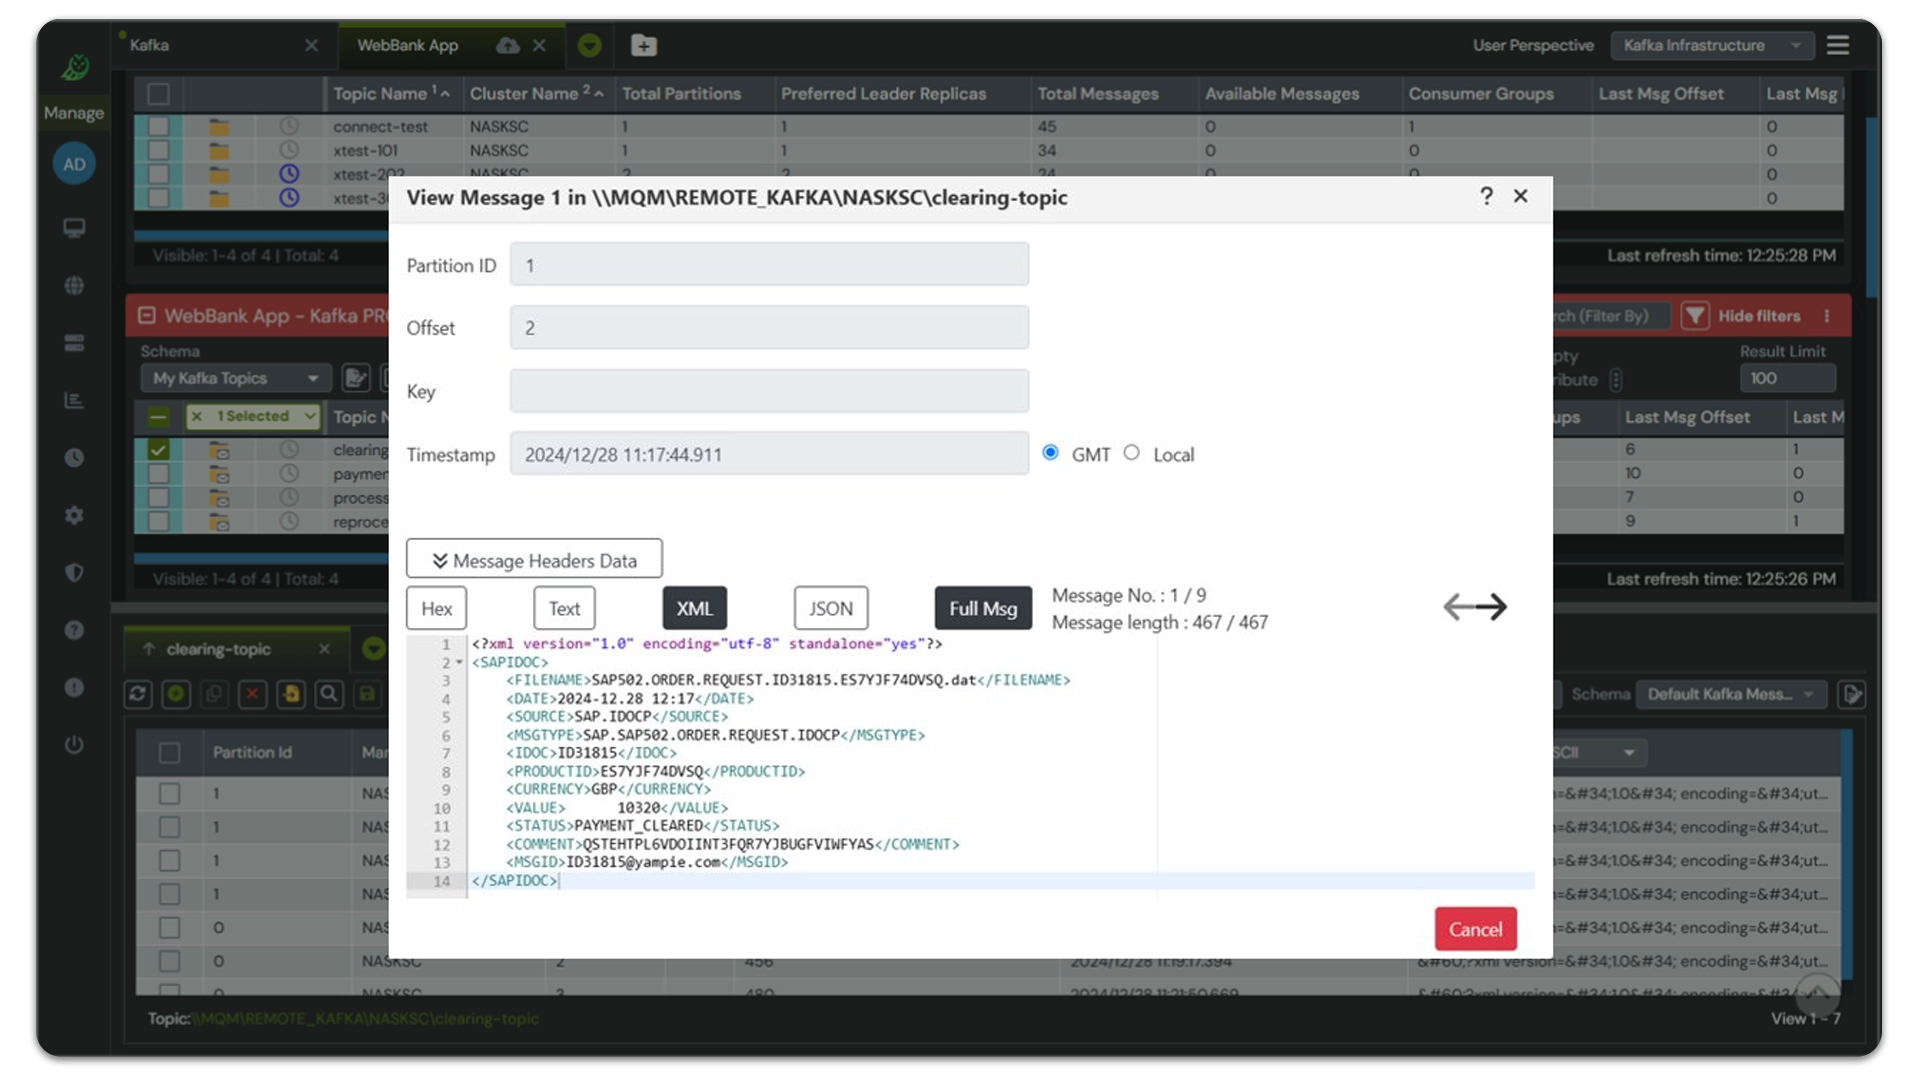Open the question mark help sidebar icon
Viewport: 1920px width, 1080px height.
pyautogui.click(x=74, y=630)
